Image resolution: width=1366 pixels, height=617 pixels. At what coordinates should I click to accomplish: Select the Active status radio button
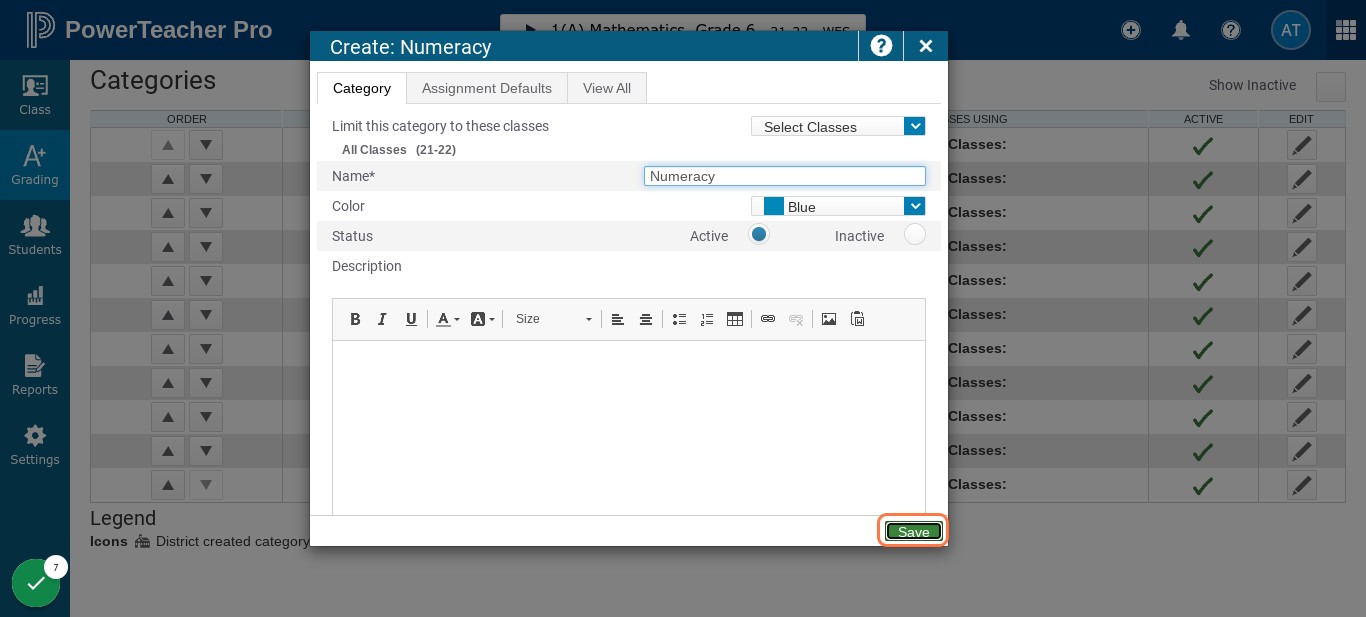(759, 234)
